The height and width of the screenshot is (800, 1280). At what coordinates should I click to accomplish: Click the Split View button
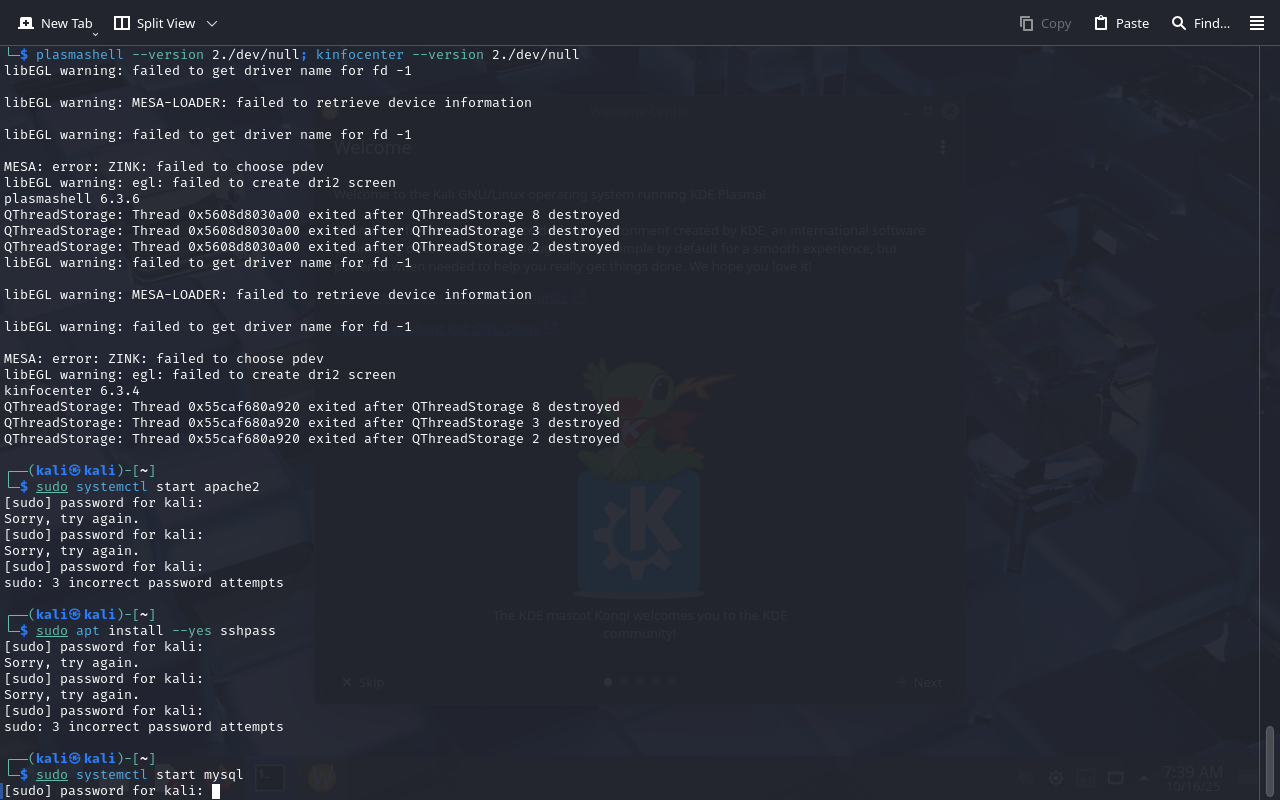pos(154,23)
